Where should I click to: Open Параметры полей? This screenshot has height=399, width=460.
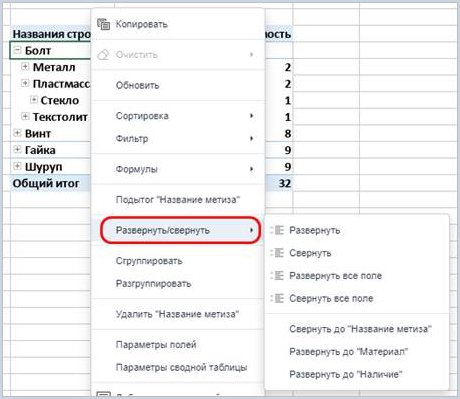178,344
